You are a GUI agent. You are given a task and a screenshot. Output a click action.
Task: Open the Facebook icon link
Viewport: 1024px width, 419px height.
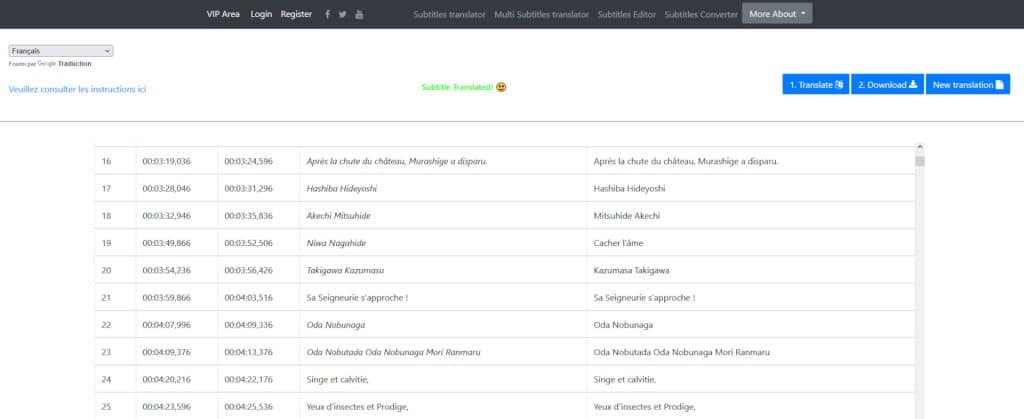(x=327, y=14)
